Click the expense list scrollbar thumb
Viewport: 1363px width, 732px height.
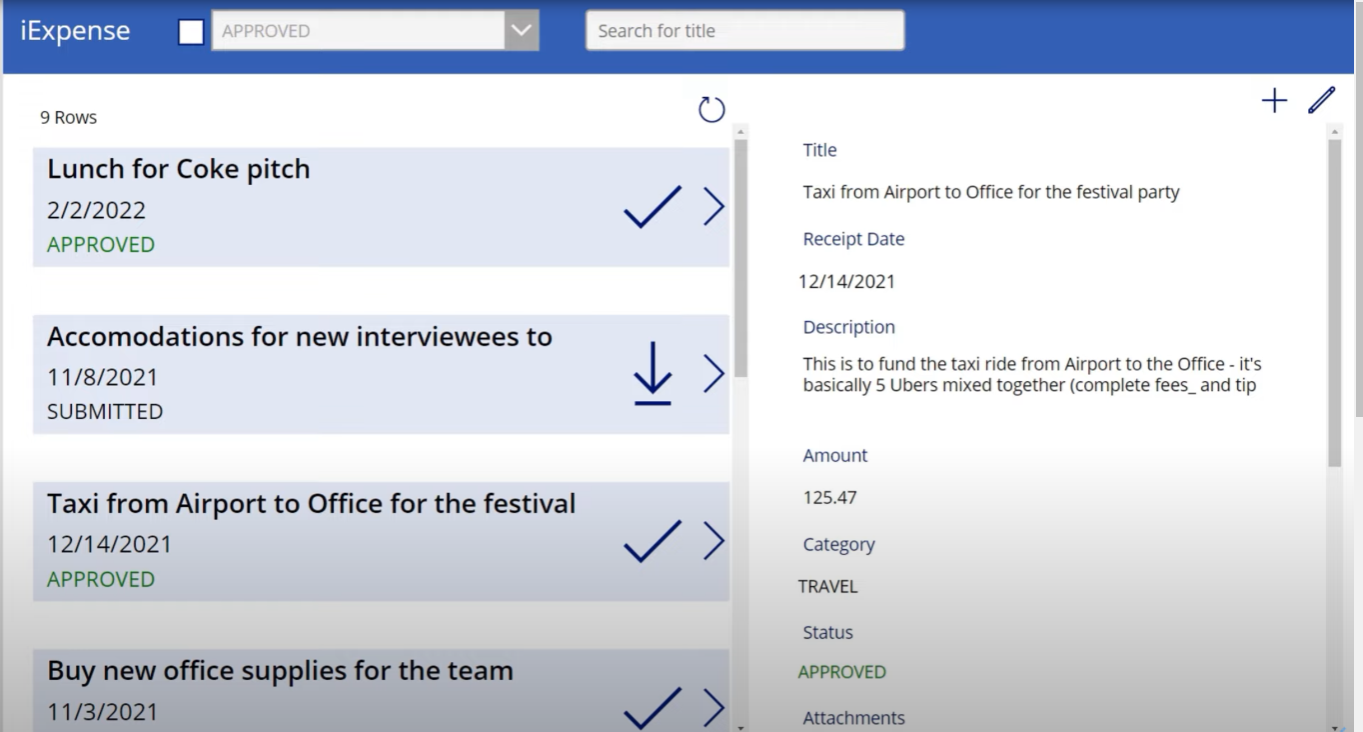pyautogui.click(x=741, y=258)
